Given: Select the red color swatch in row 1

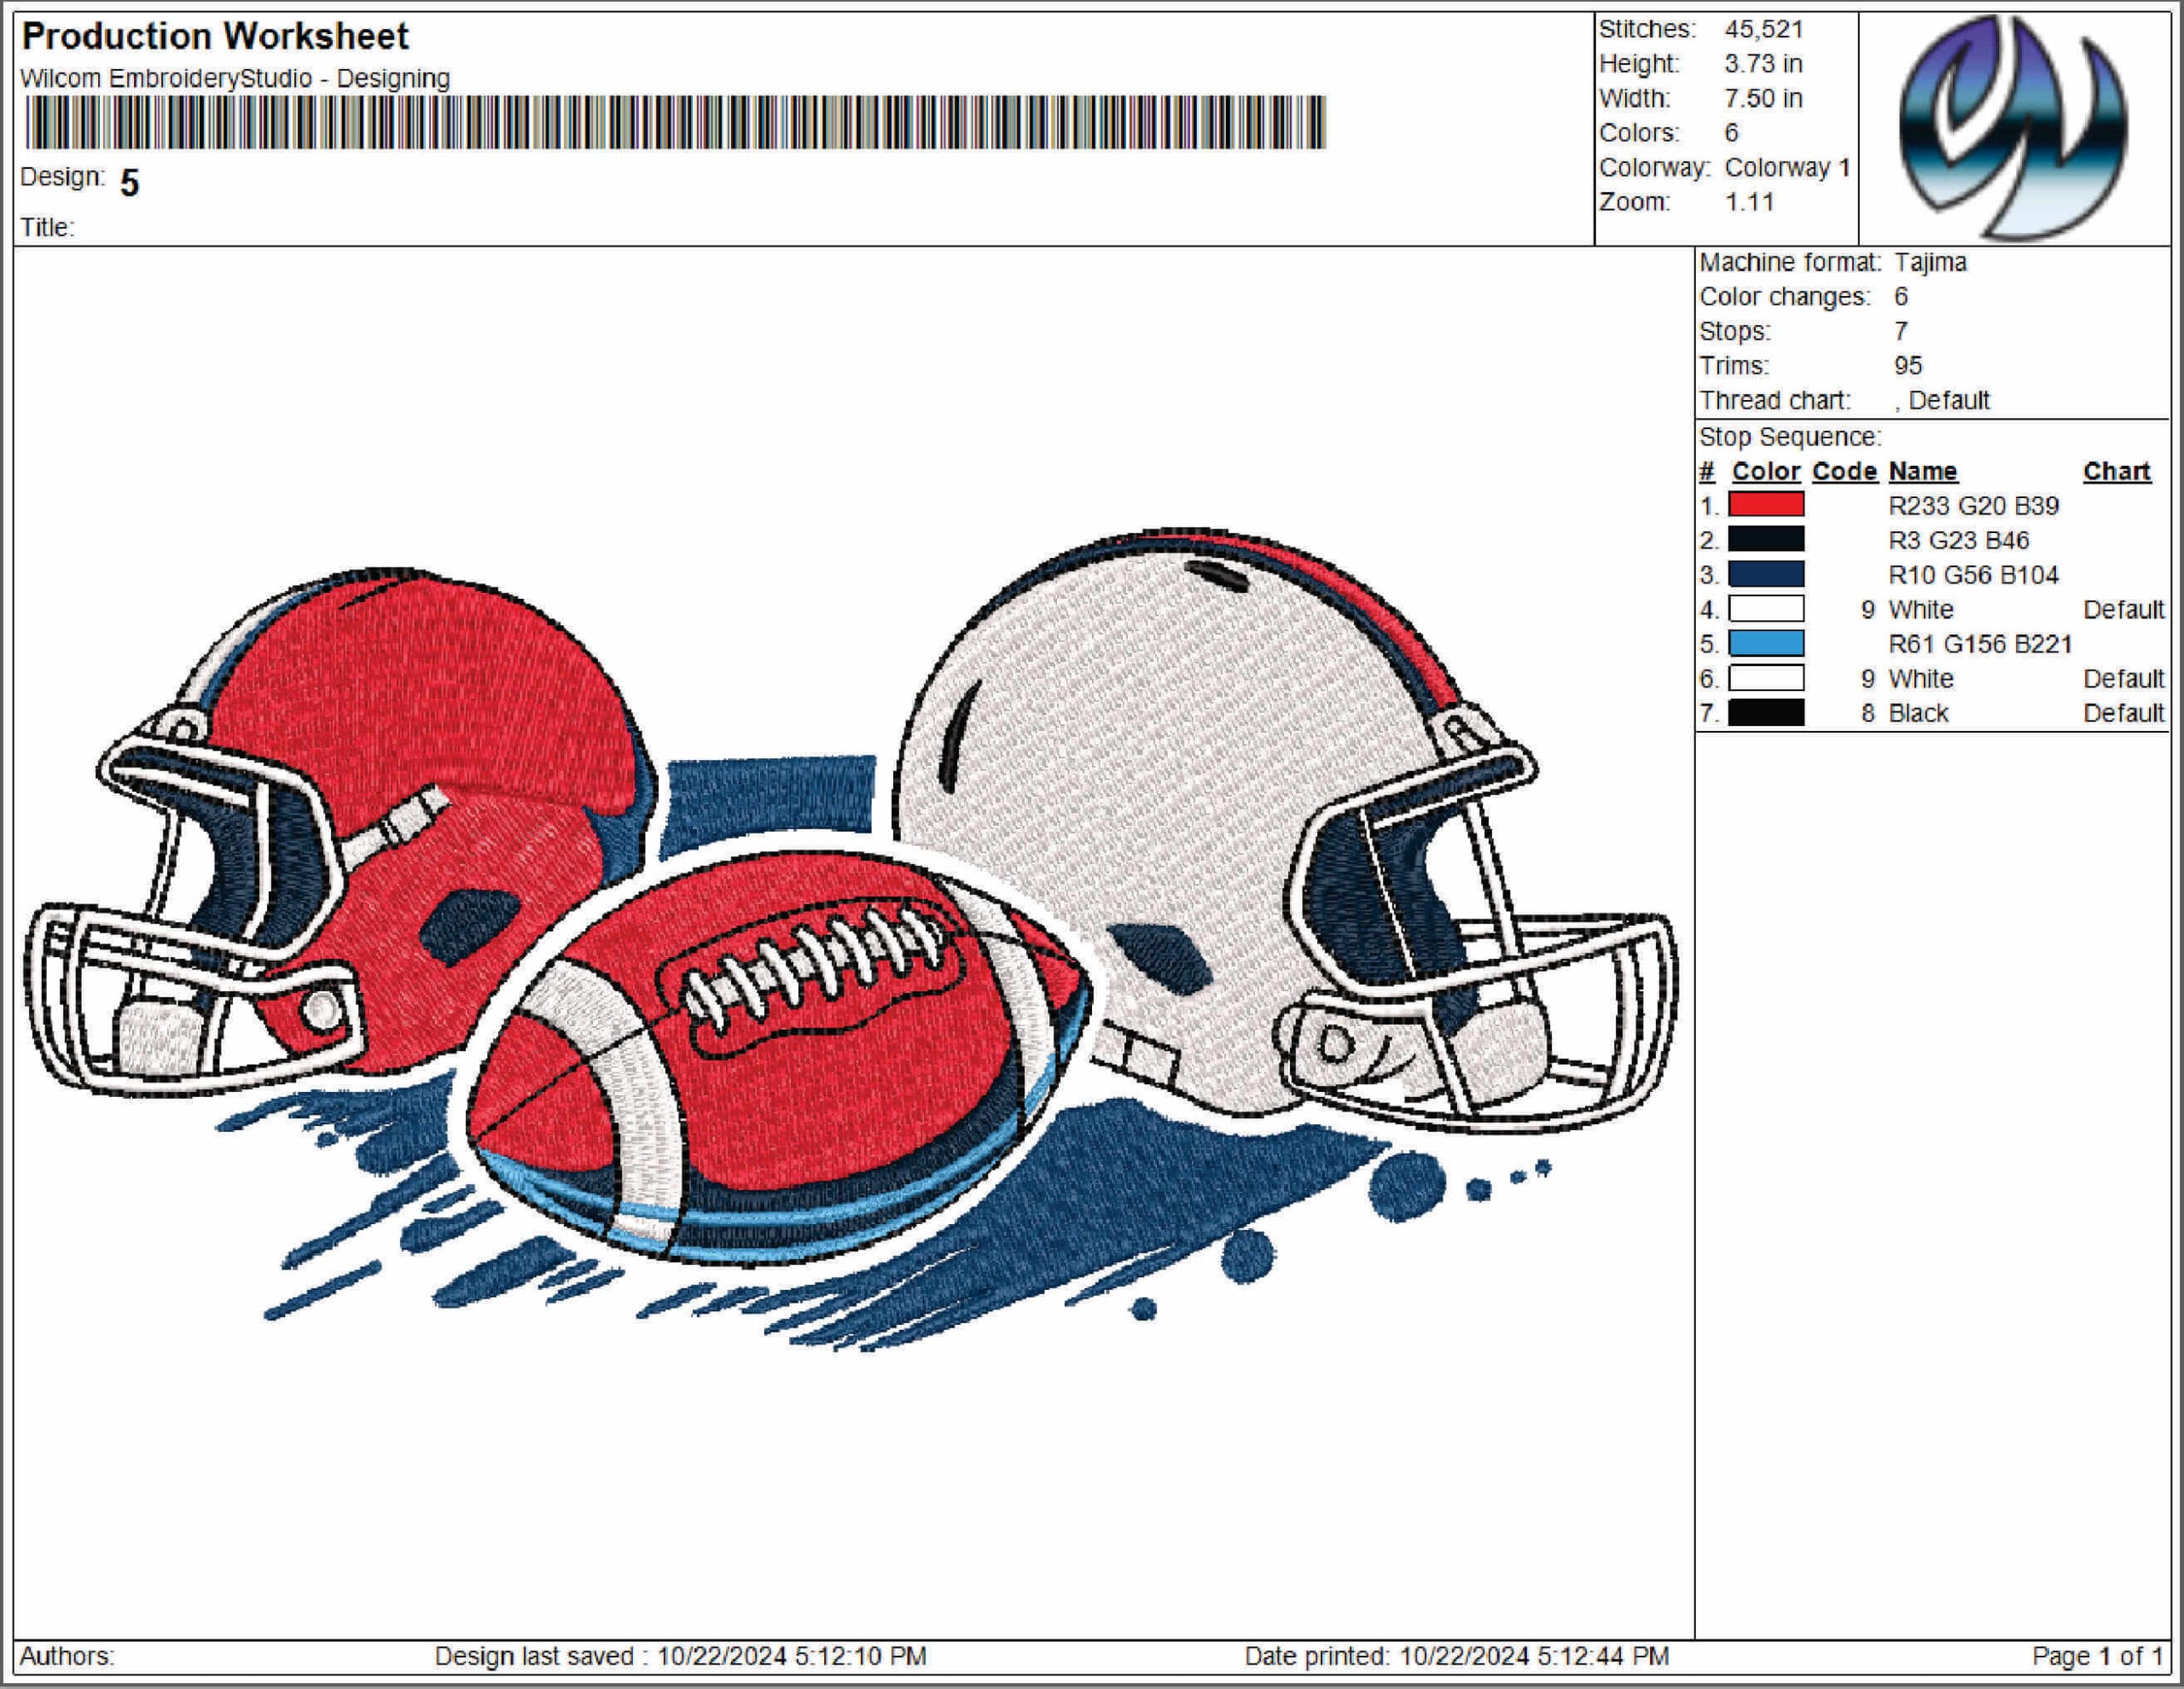Looking at the screenshot, I should [1766, 504].
